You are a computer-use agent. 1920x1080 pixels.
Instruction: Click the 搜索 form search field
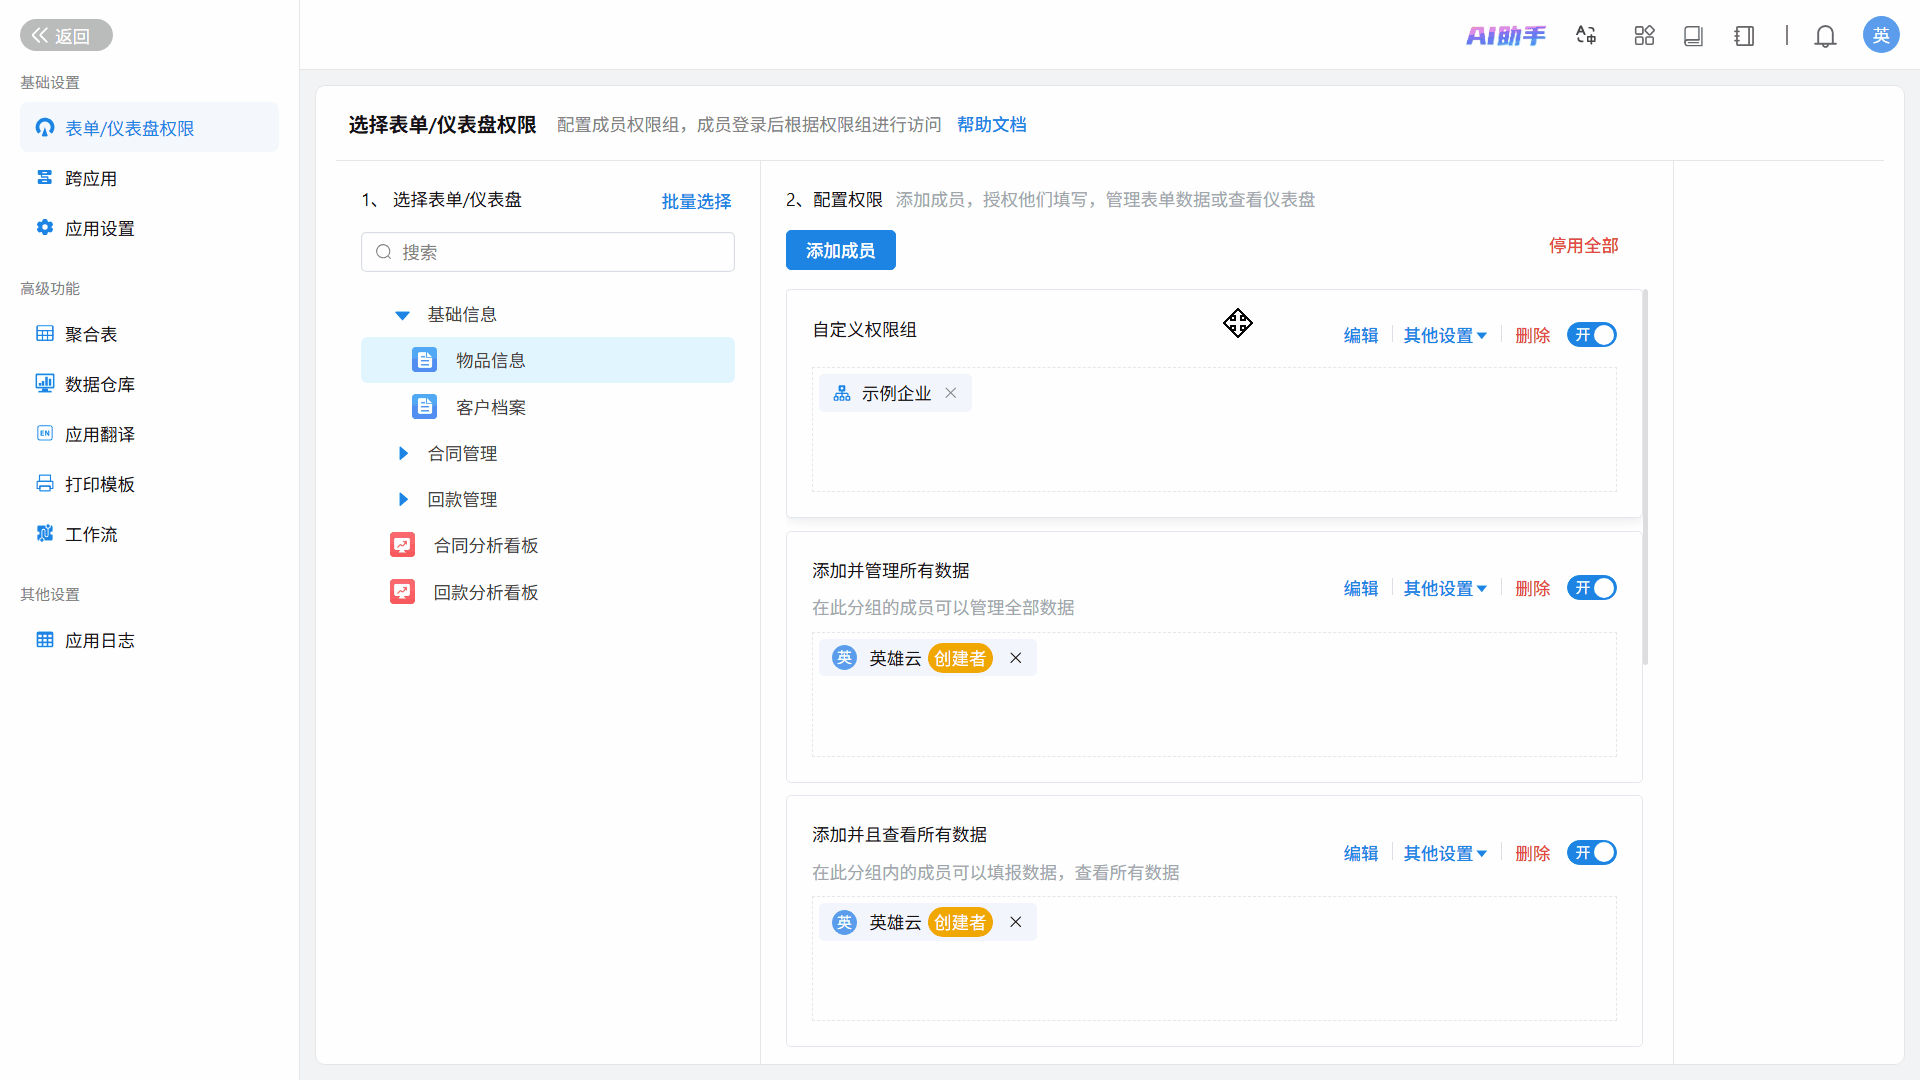tap(560, 252)
